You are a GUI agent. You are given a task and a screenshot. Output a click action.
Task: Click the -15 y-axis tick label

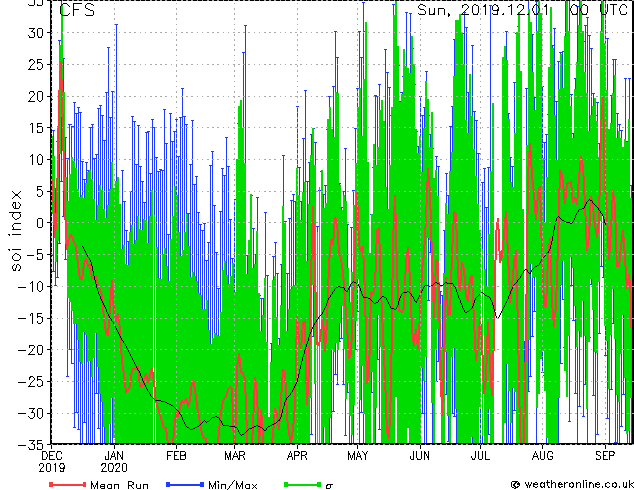[x=32, y=318]
